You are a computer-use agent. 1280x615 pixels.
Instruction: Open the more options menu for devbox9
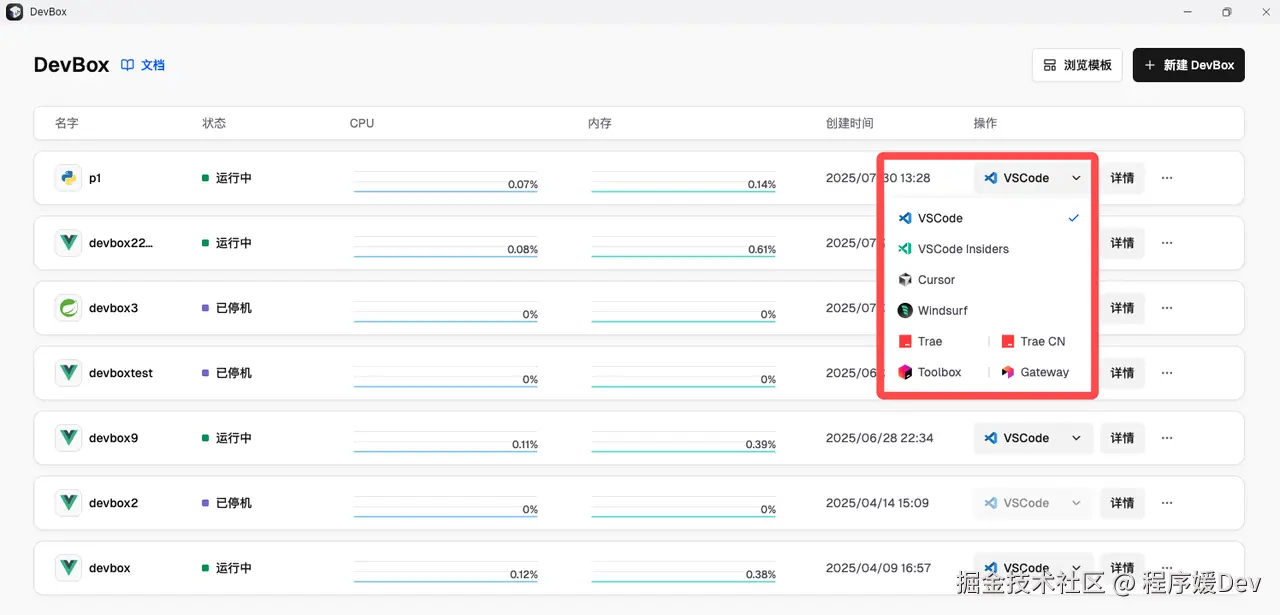(x=1166, y=438)
